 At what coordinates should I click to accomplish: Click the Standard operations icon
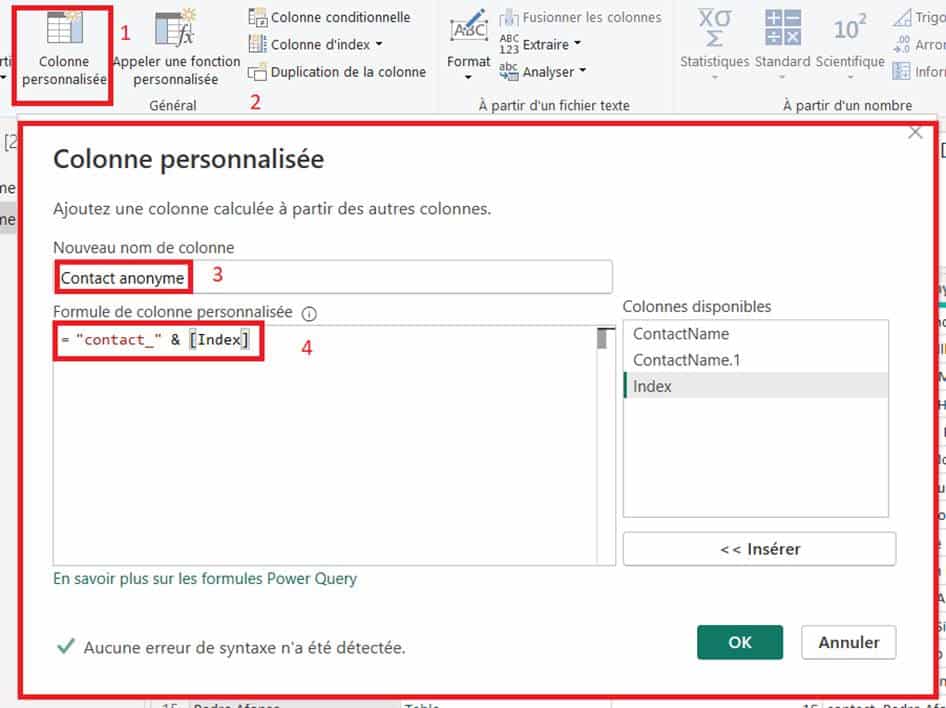coord(782,28)
